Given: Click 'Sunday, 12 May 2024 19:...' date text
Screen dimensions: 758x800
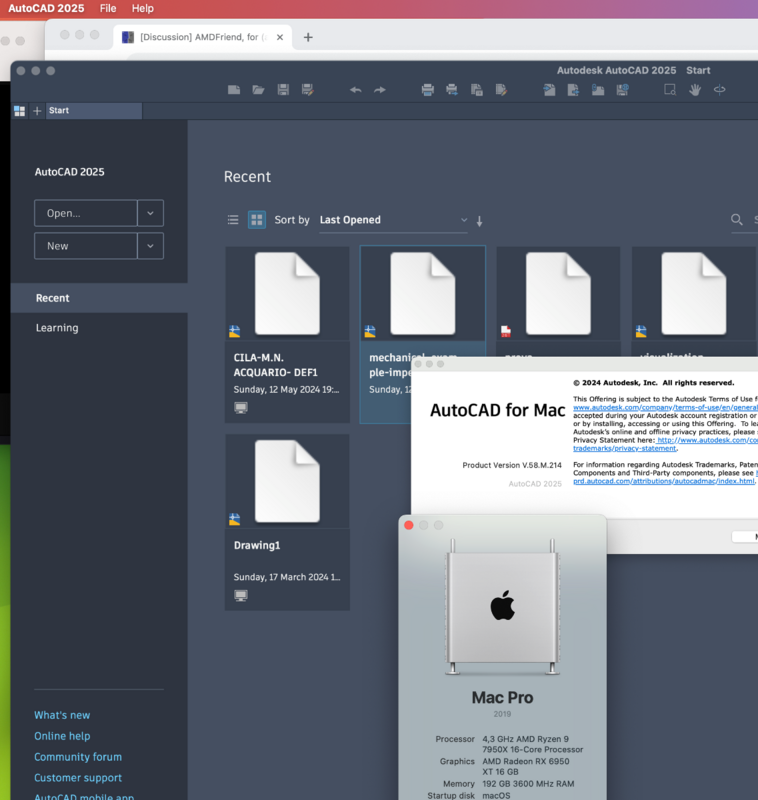Looking at the screenshot, I should 286,390.
